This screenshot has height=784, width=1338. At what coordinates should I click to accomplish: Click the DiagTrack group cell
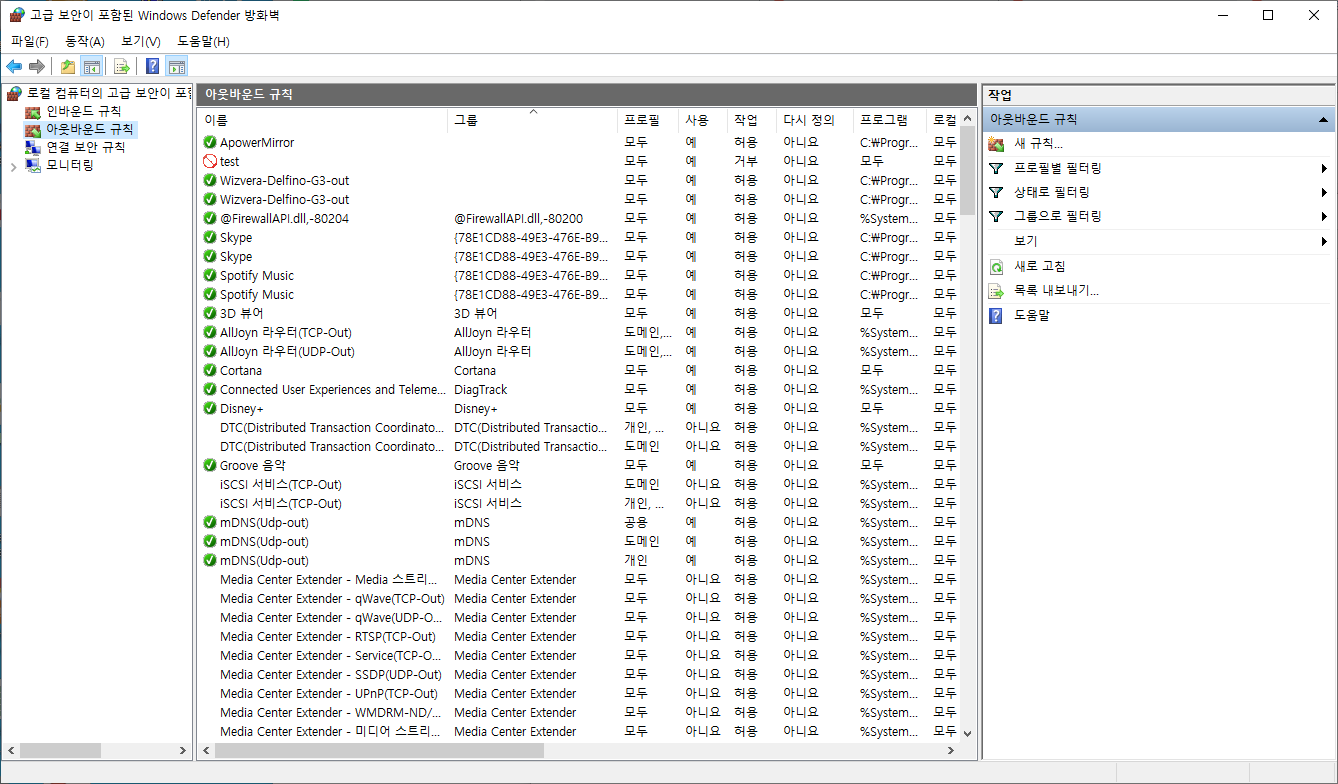pos(481,389)
